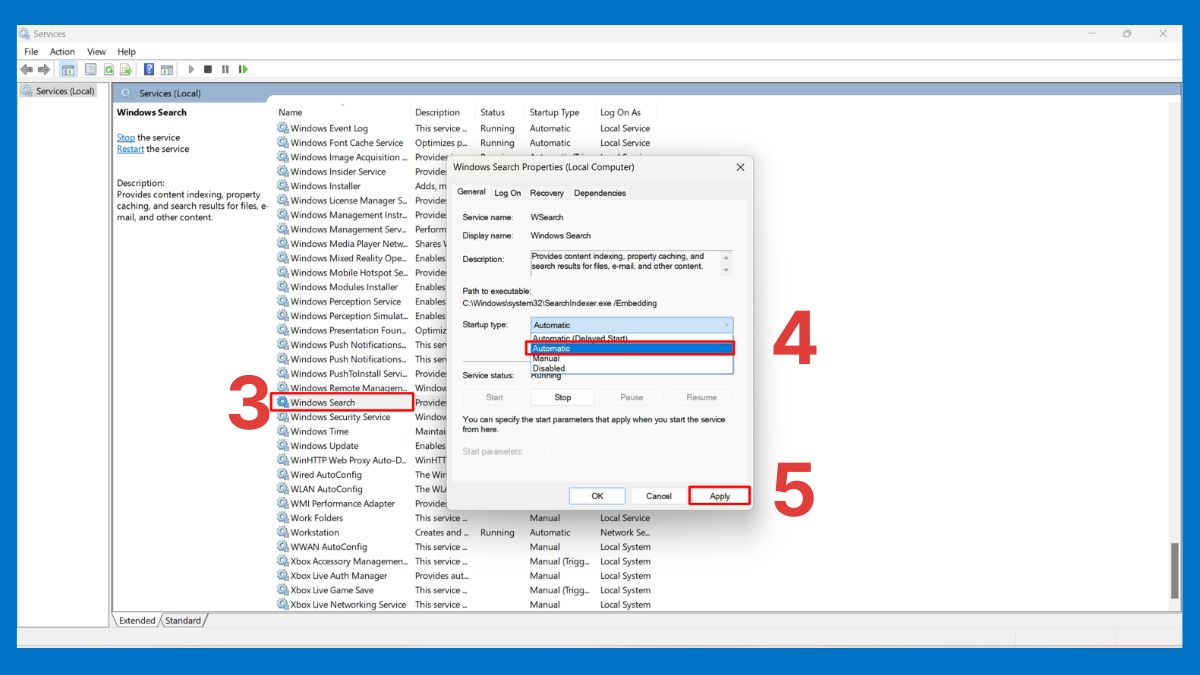Image resolution: width=1200 pixels, height=675 pixels.
Task: Click the gear icon beside Work Folders
Action: pos(283,518)
